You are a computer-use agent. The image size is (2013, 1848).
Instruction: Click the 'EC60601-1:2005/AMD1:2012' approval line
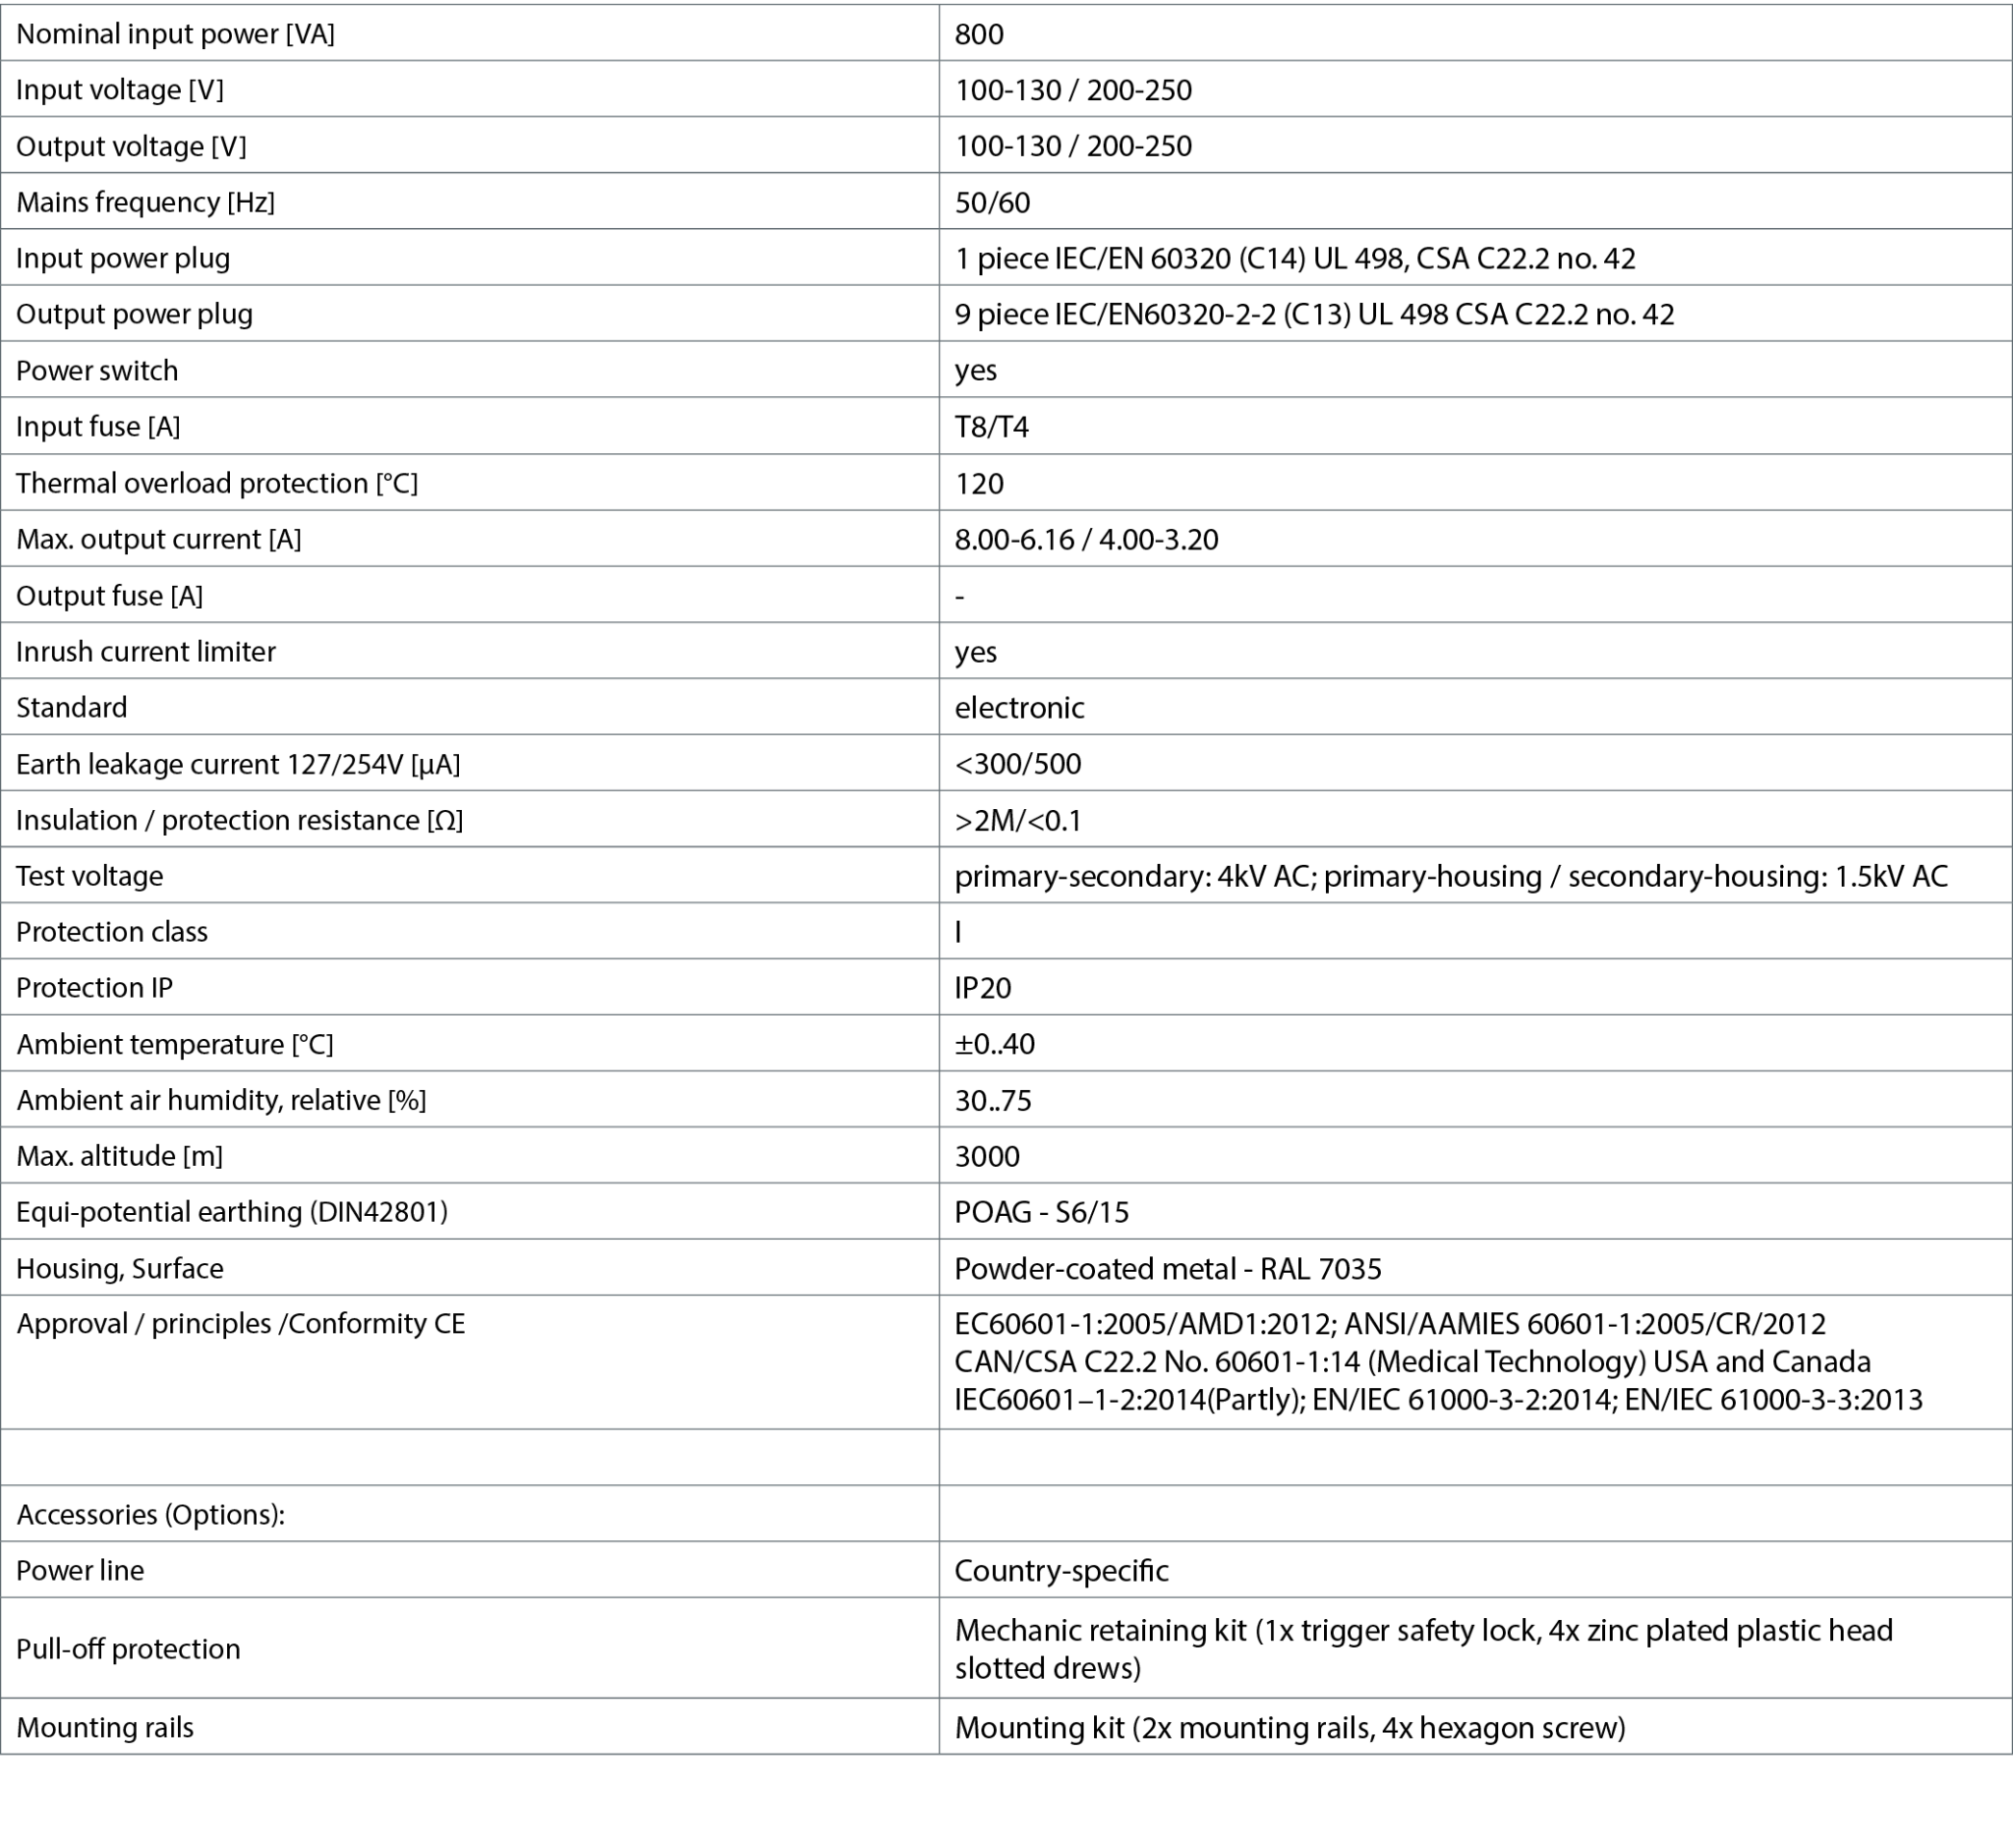(x=1390, y=1324)
